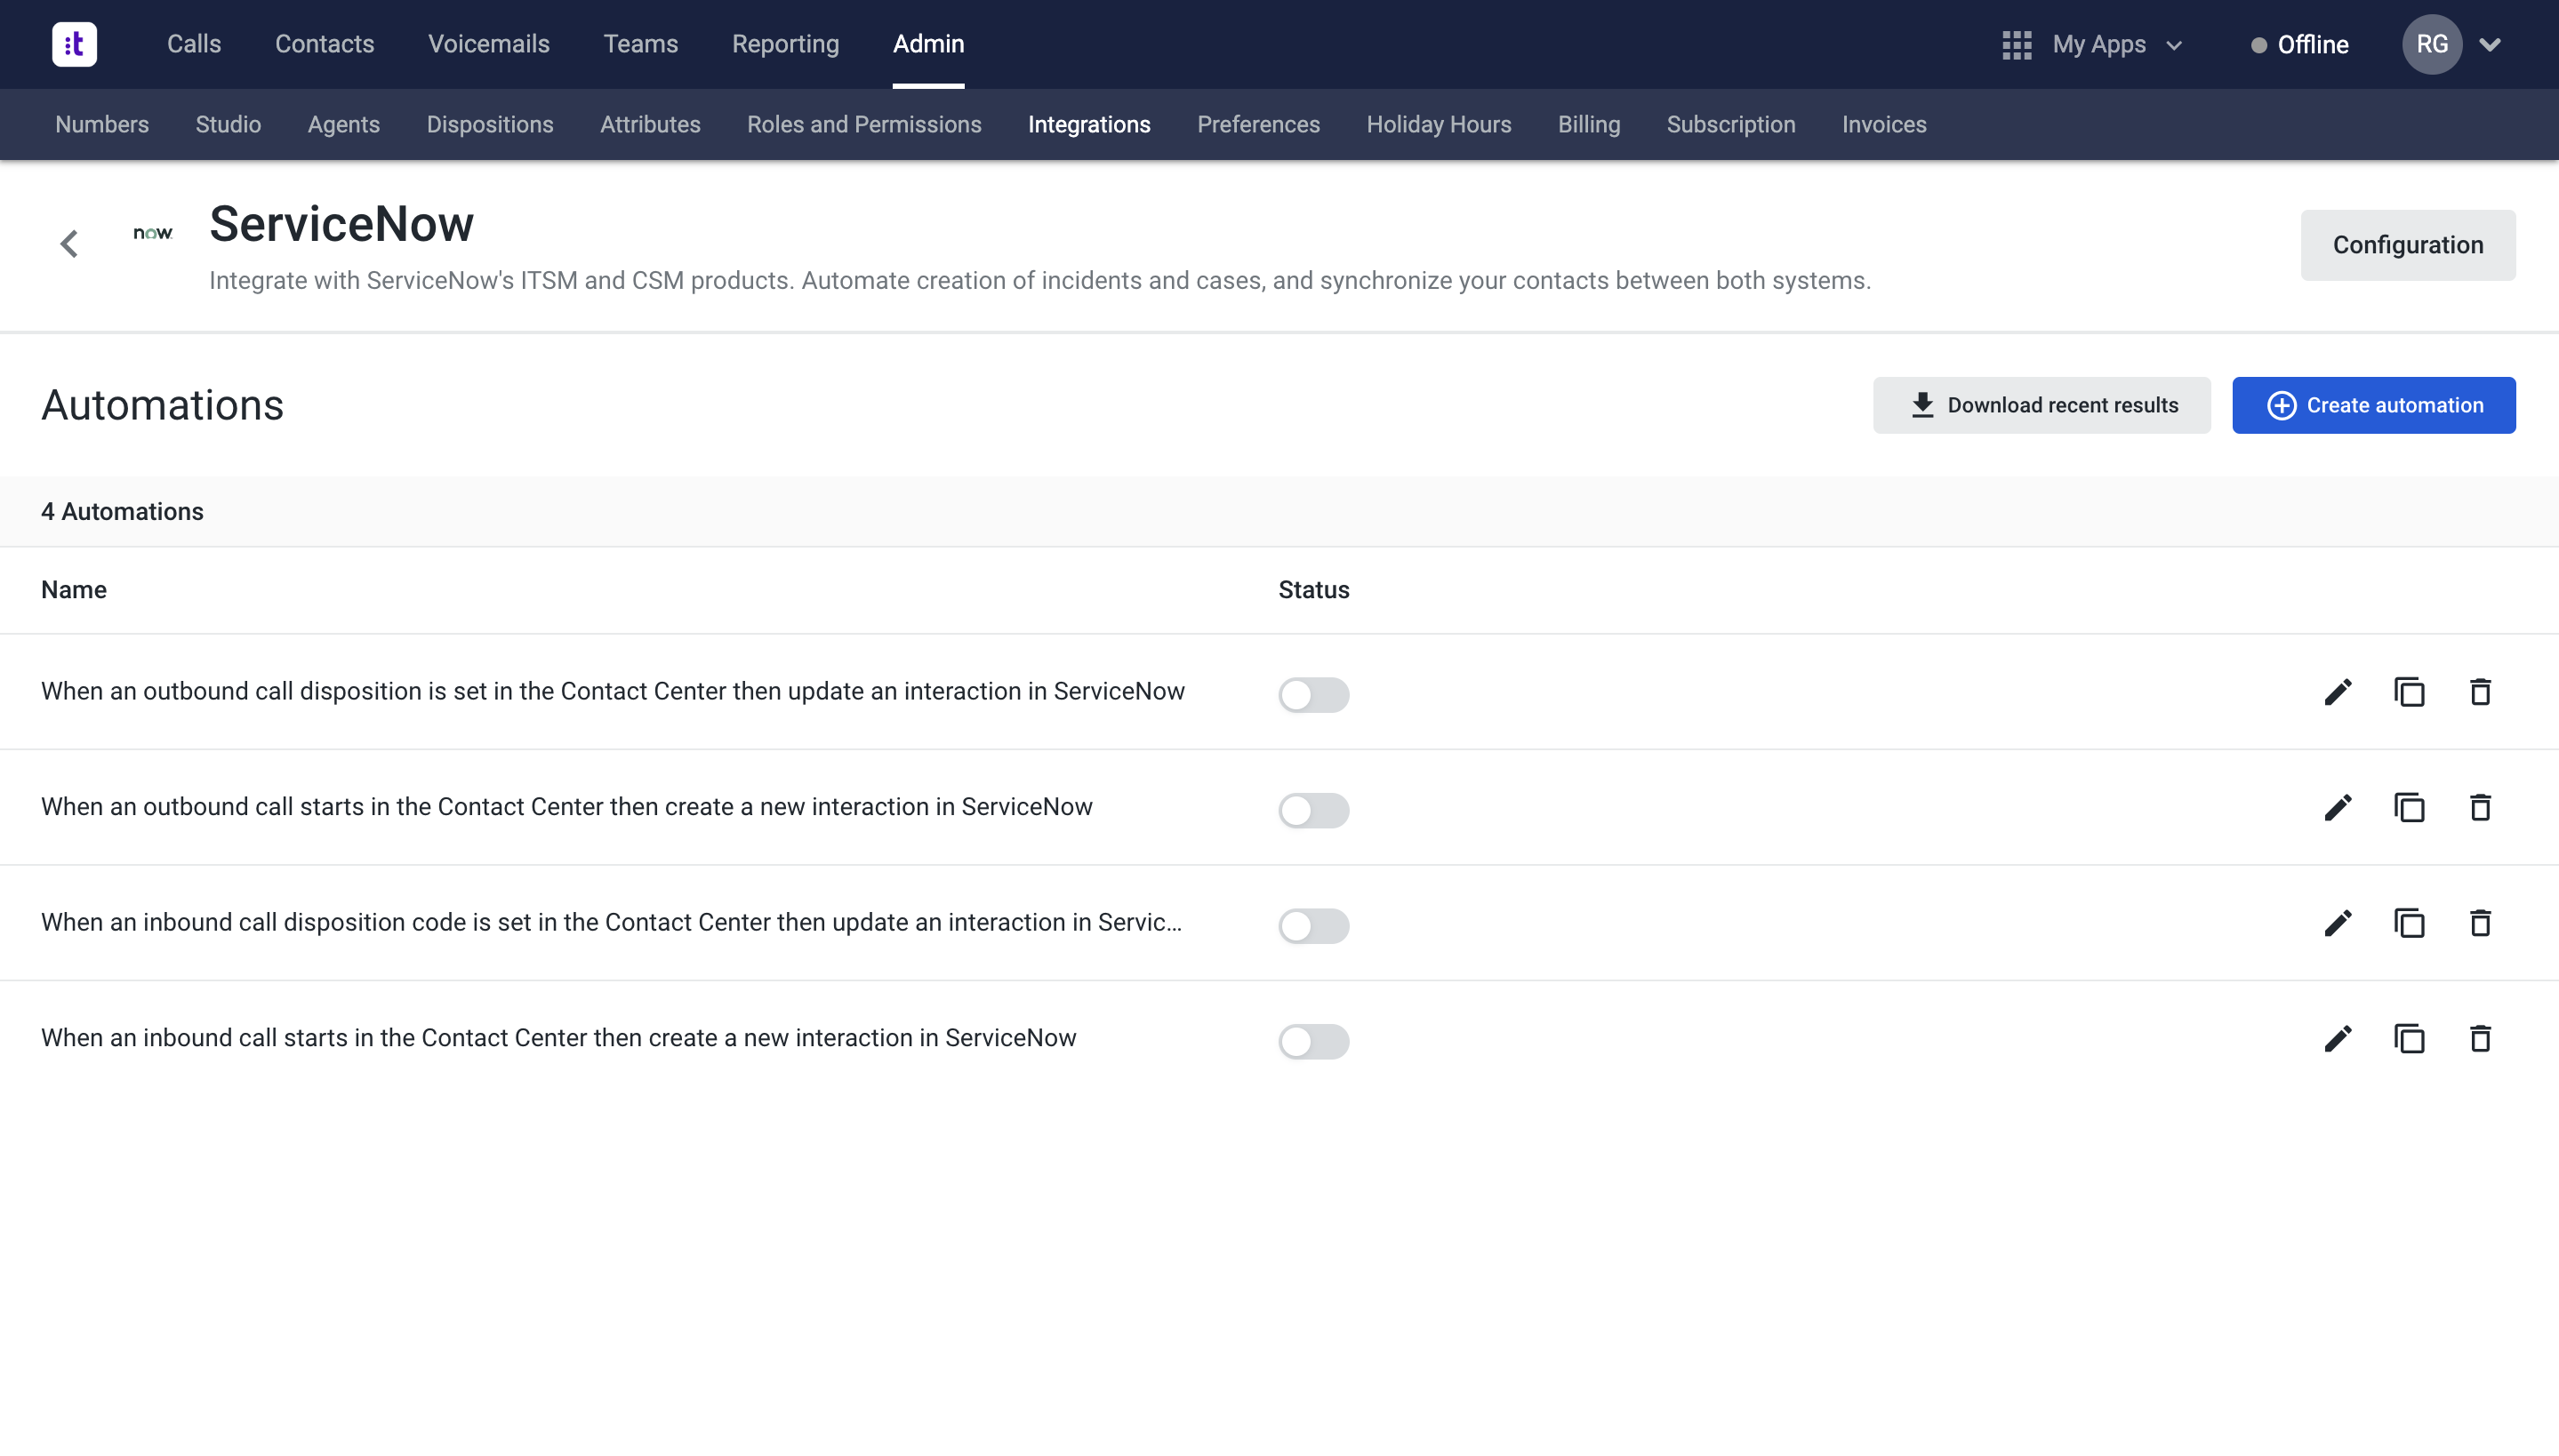Open the Reporting section
The width and height of the screenshot is (2559, 1456).
click(786, 44)
